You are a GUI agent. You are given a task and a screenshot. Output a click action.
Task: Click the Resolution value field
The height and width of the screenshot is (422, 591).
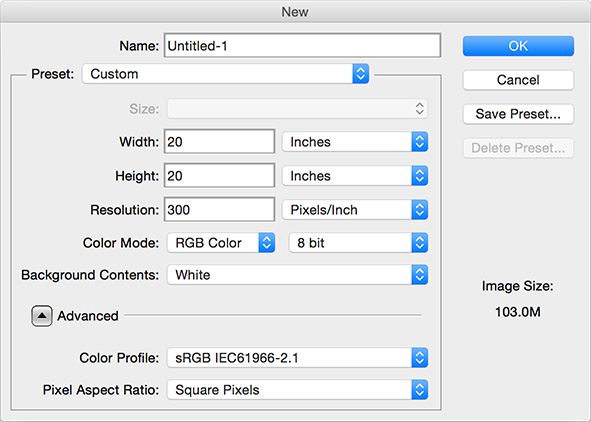[x=219, y=209]
